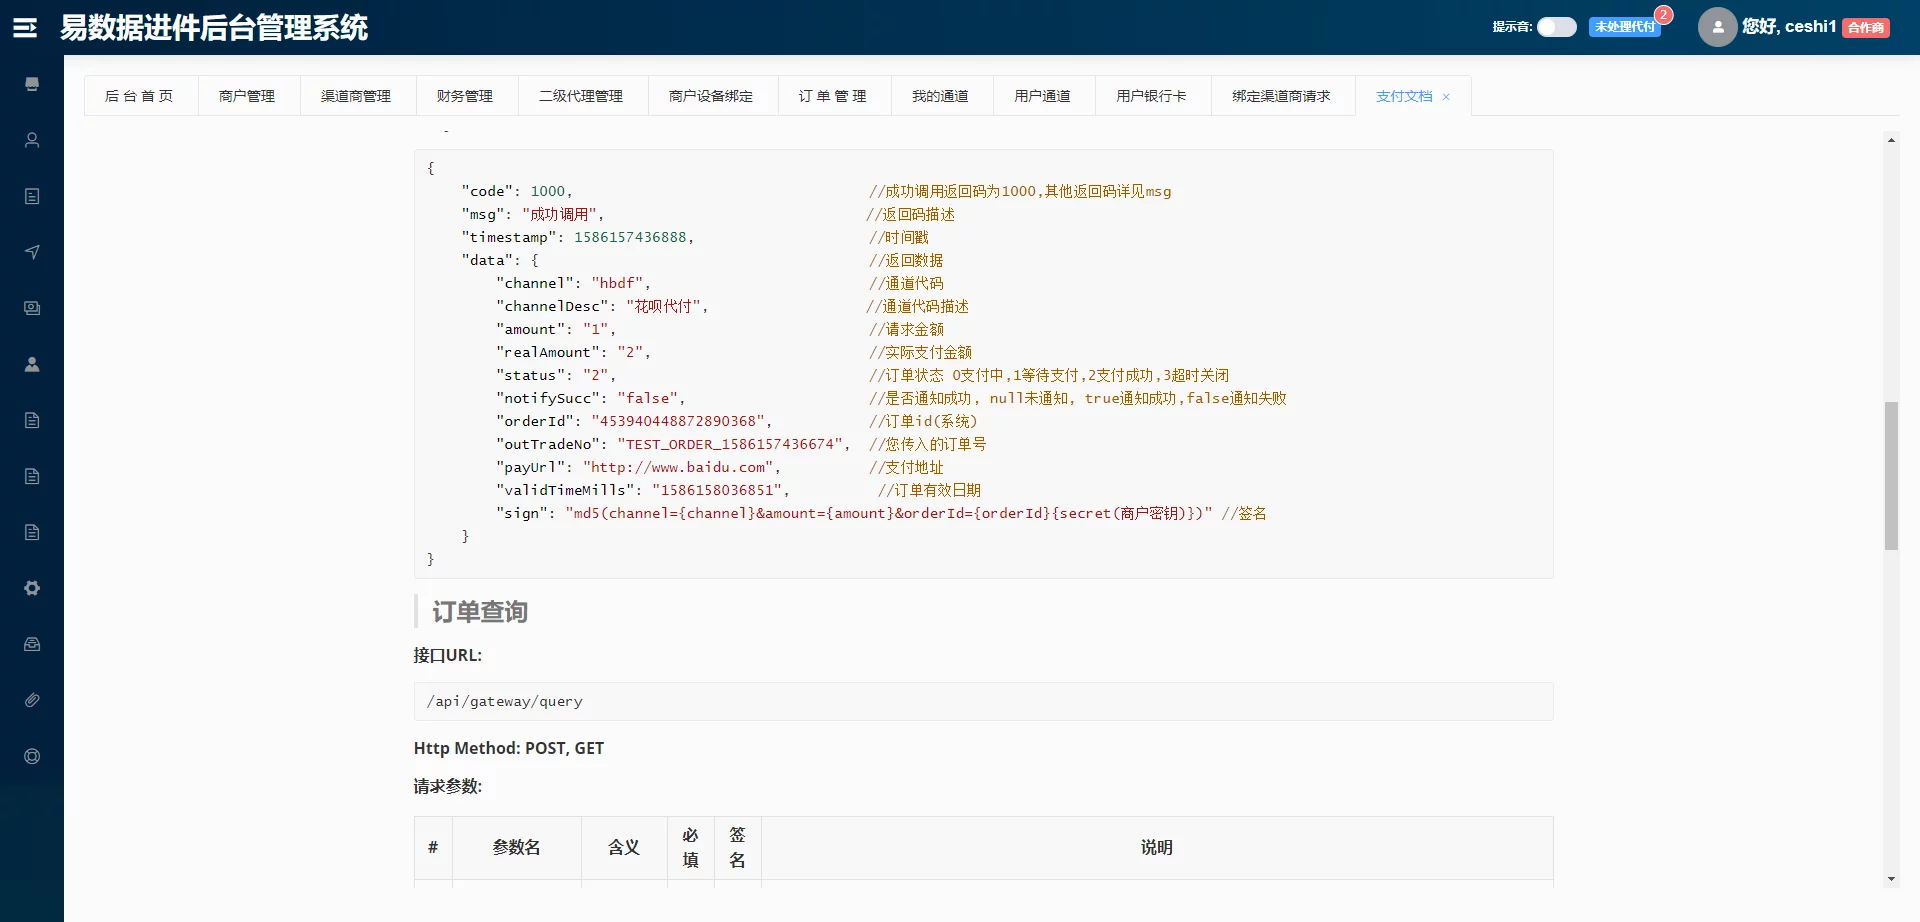Go to the 二级代理管理 tab
The height and width of the screenshot is (922, 1920).
[x=581, y=96]
